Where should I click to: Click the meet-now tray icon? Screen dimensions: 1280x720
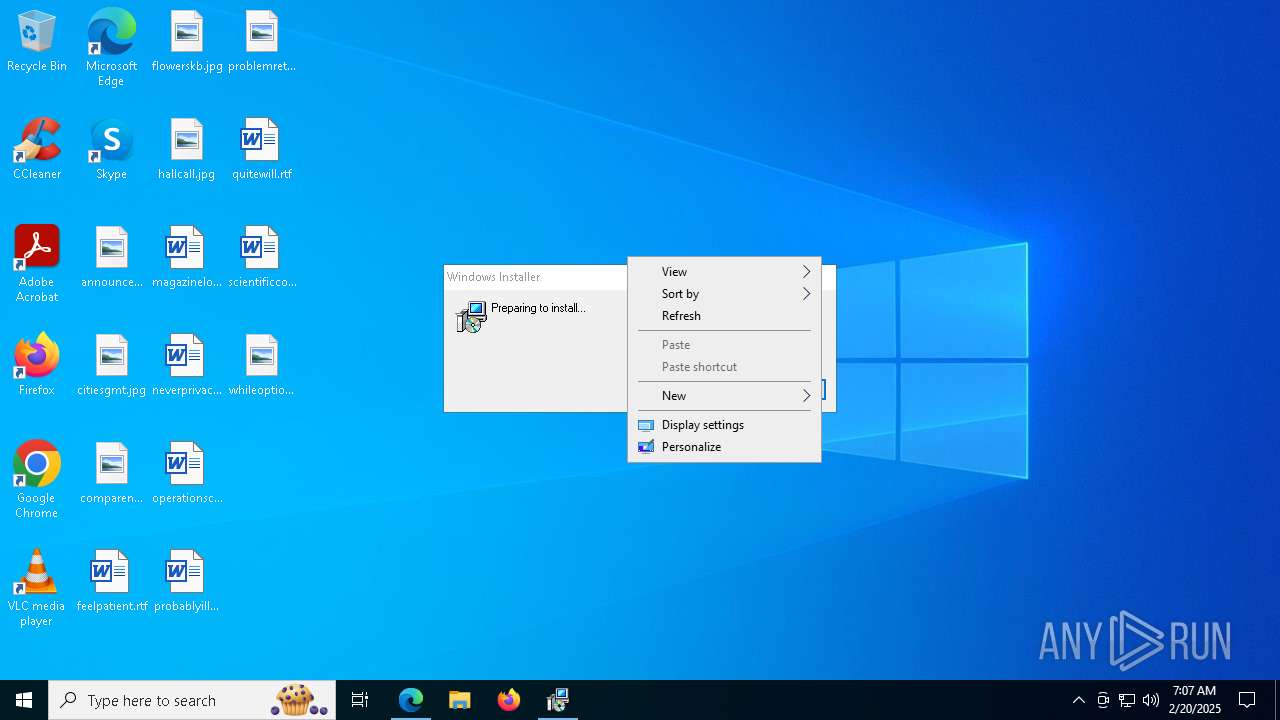pos(1103,700)
